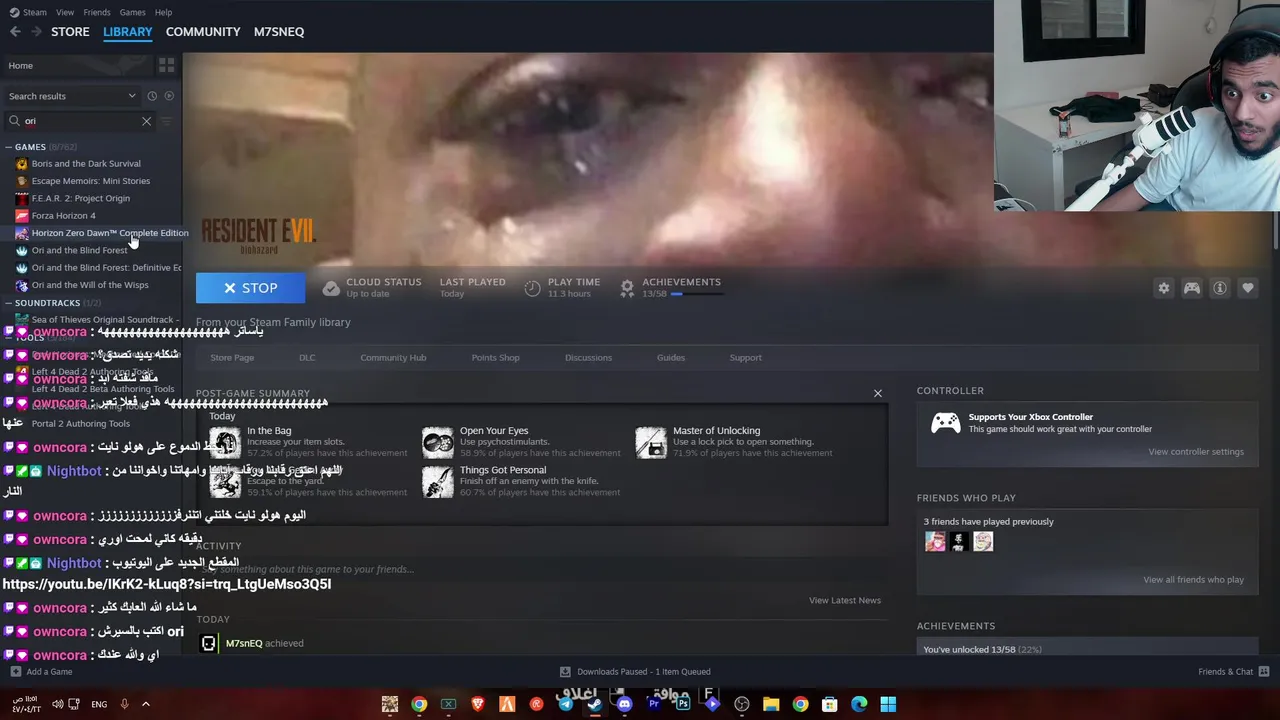Open the Community Hub tab
1280x720 pixels.
[393, 358]
